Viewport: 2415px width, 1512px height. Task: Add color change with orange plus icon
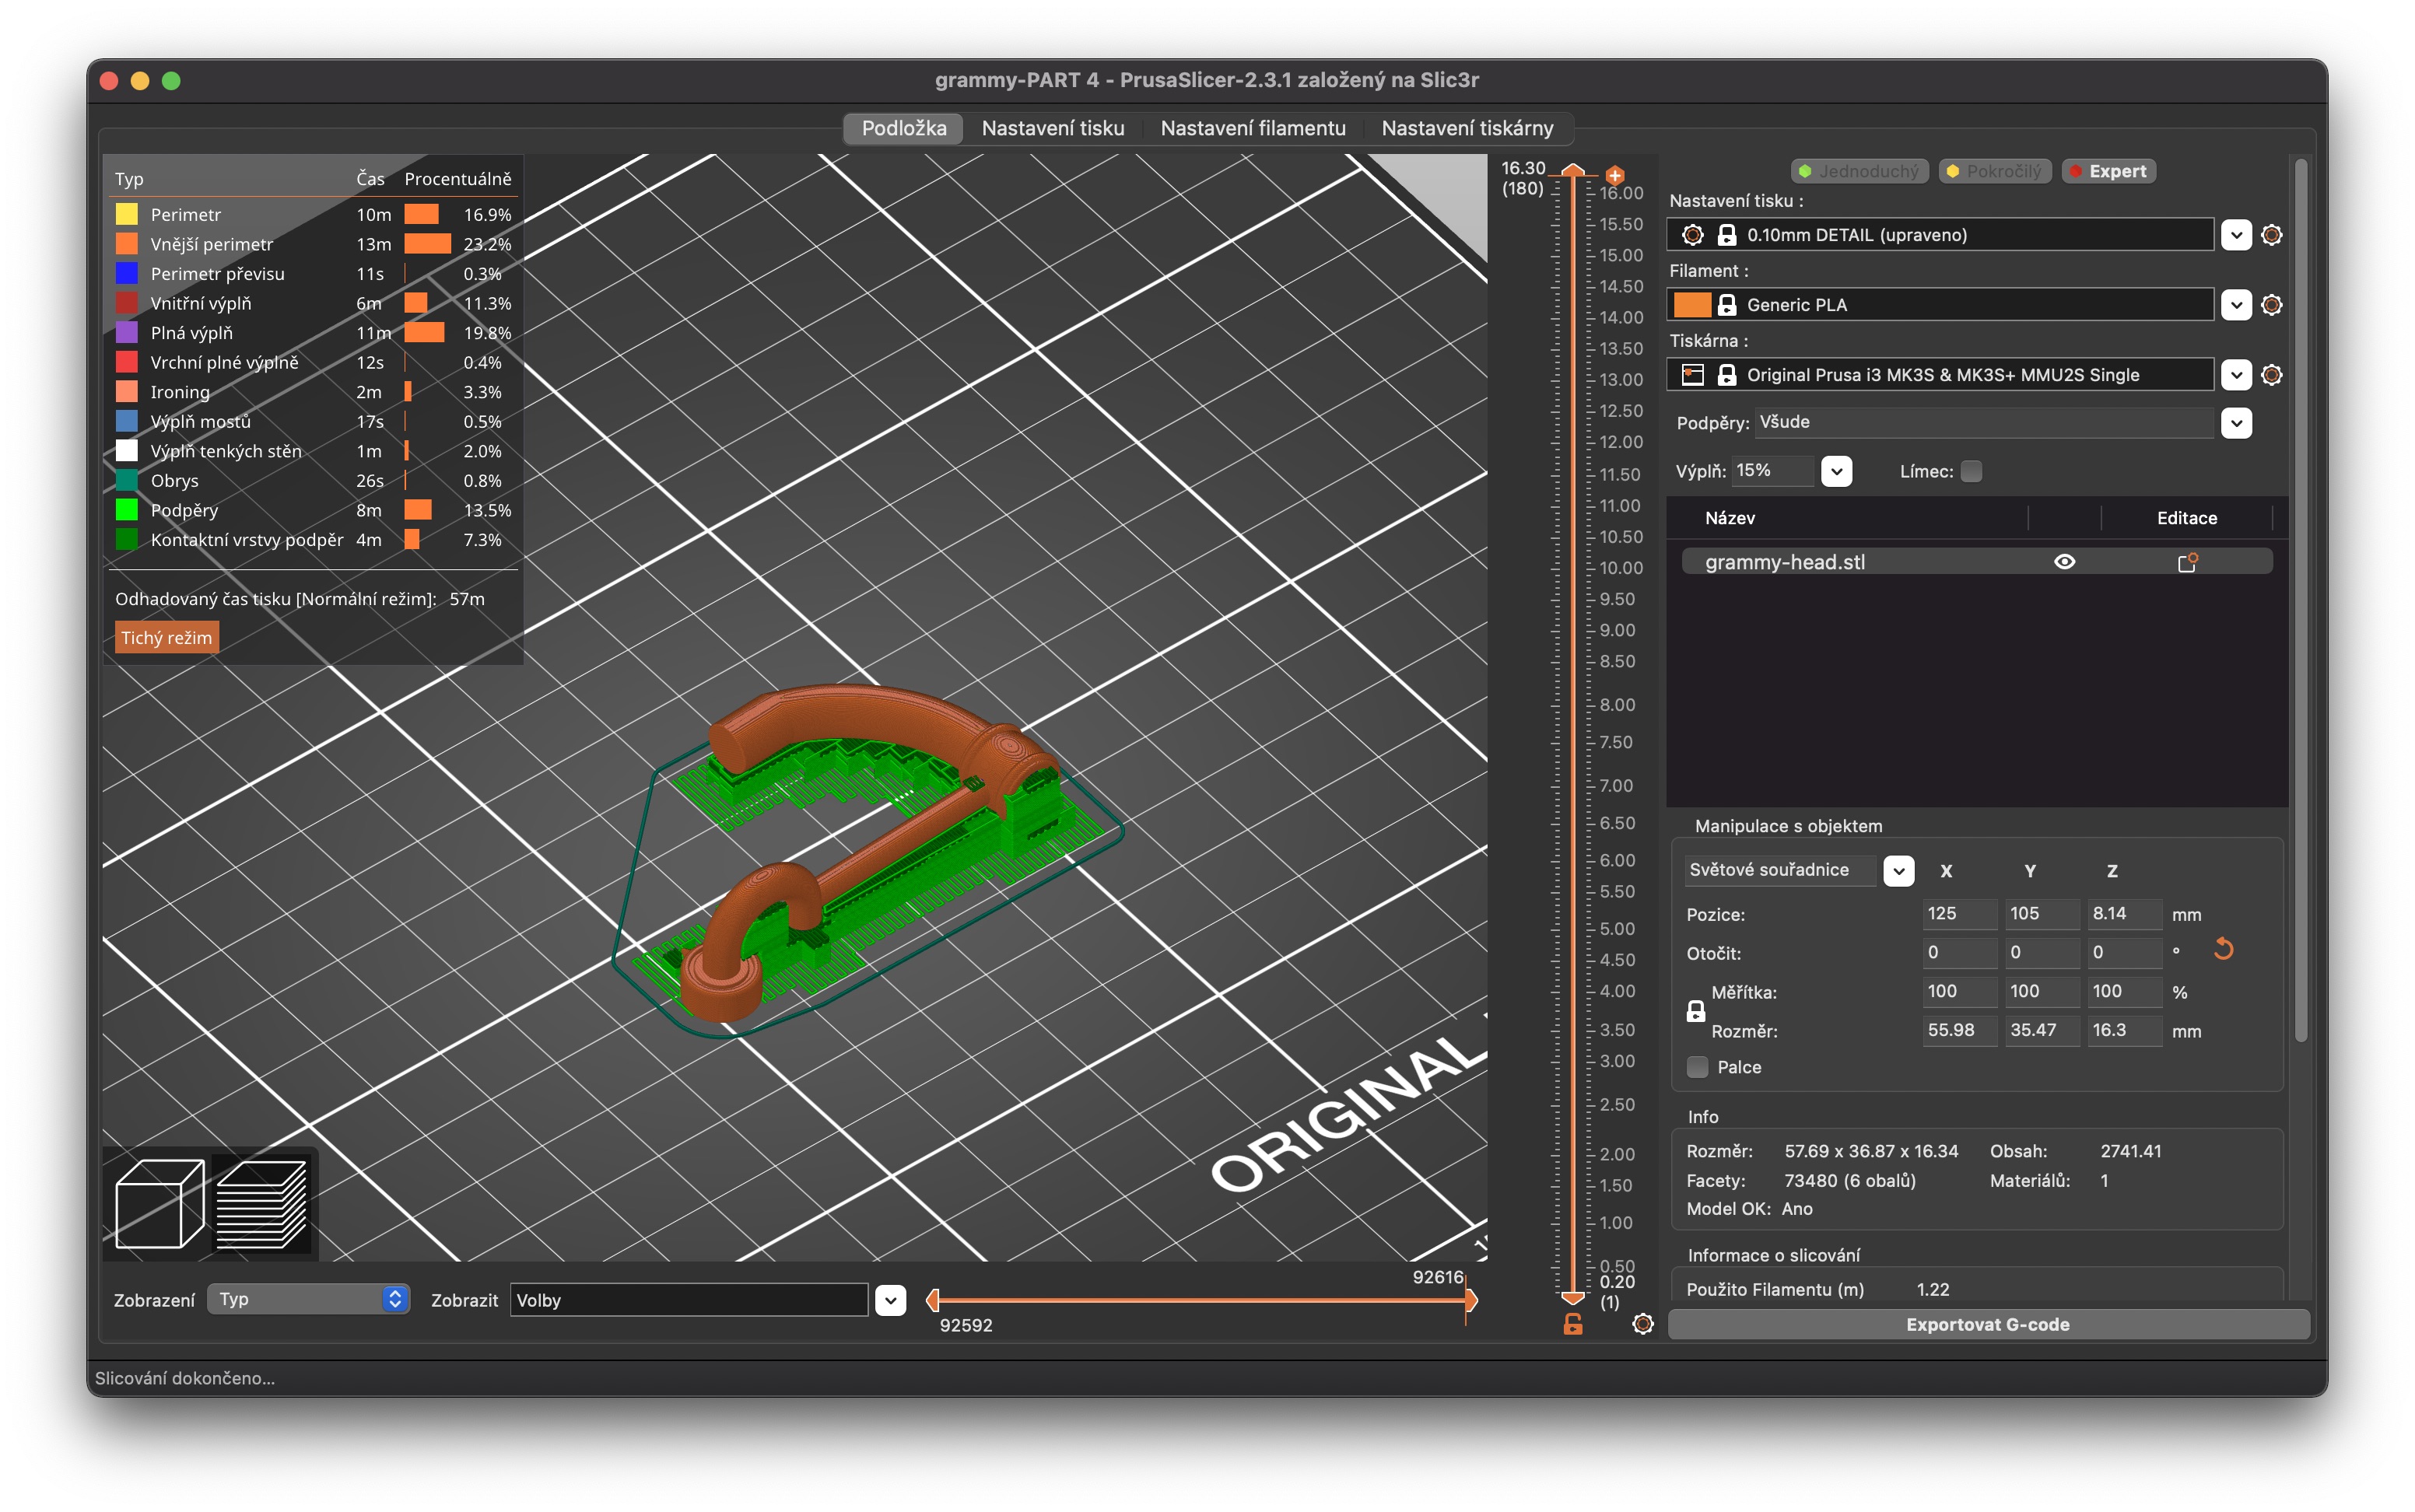click(1614, 175)
